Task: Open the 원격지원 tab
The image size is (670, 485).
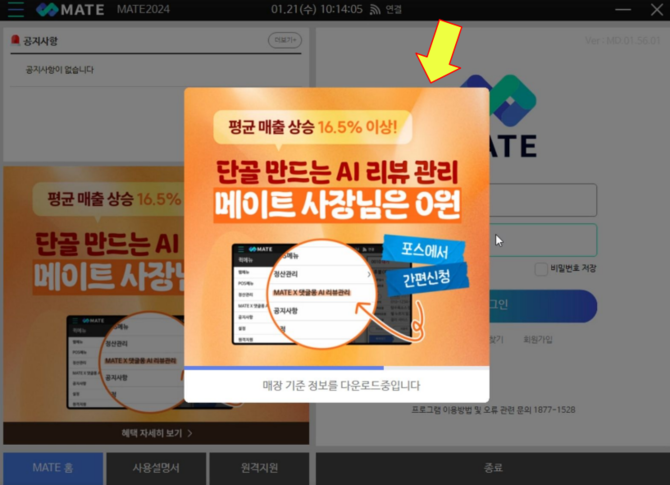Action: point(260,467)
